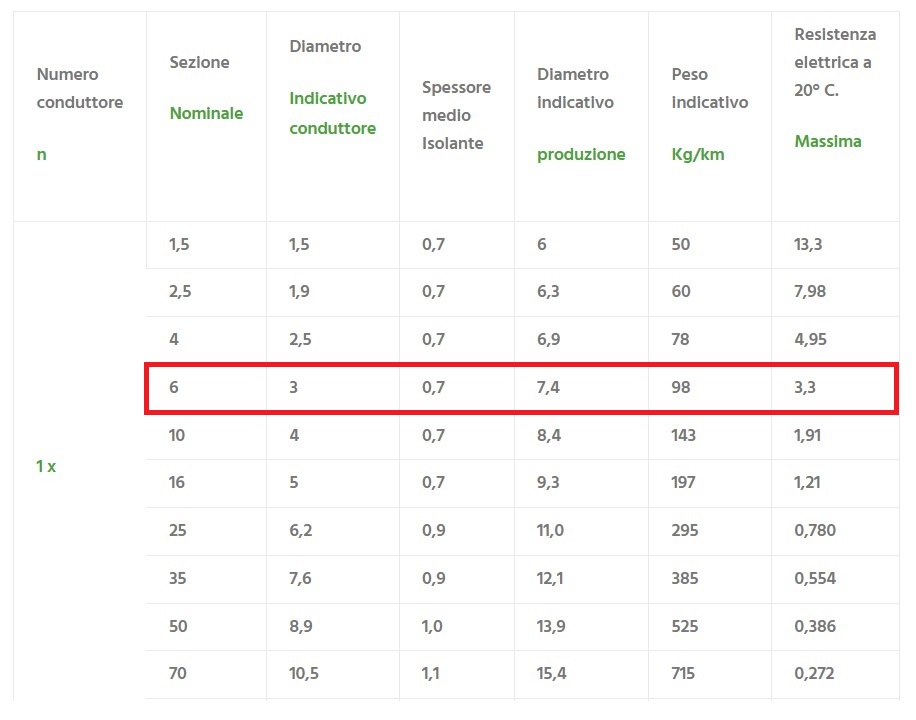Click the weight value 143 cell

pyautogui.click(x=684, y=435)
